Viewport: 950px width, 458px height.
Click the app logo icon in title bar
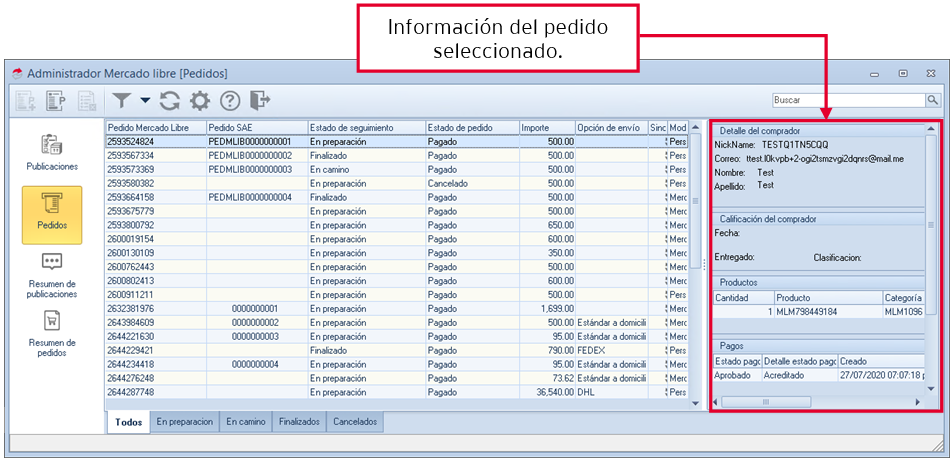click(17, 74)
